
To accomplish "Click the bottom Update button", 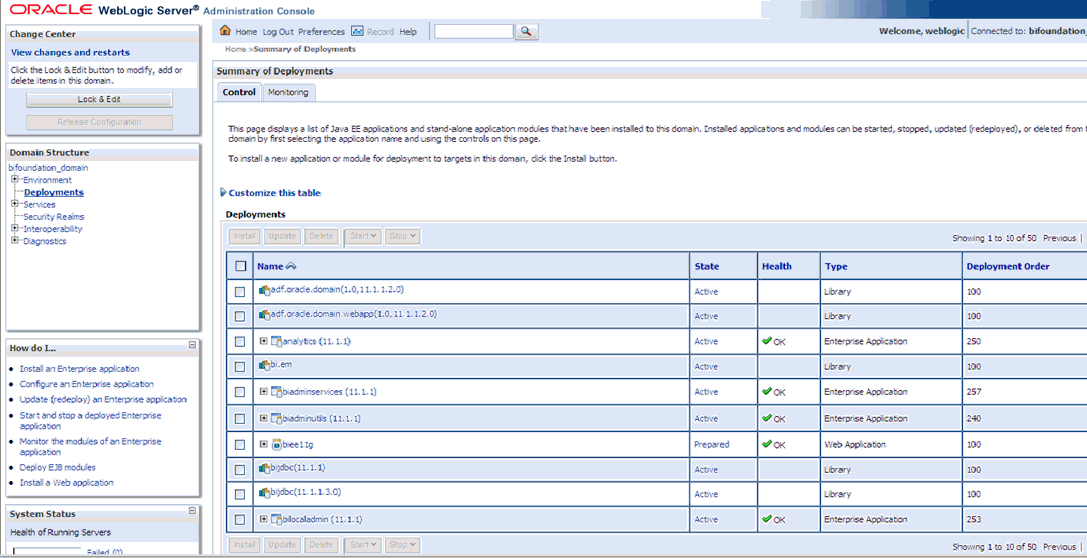I will (282, 546).
